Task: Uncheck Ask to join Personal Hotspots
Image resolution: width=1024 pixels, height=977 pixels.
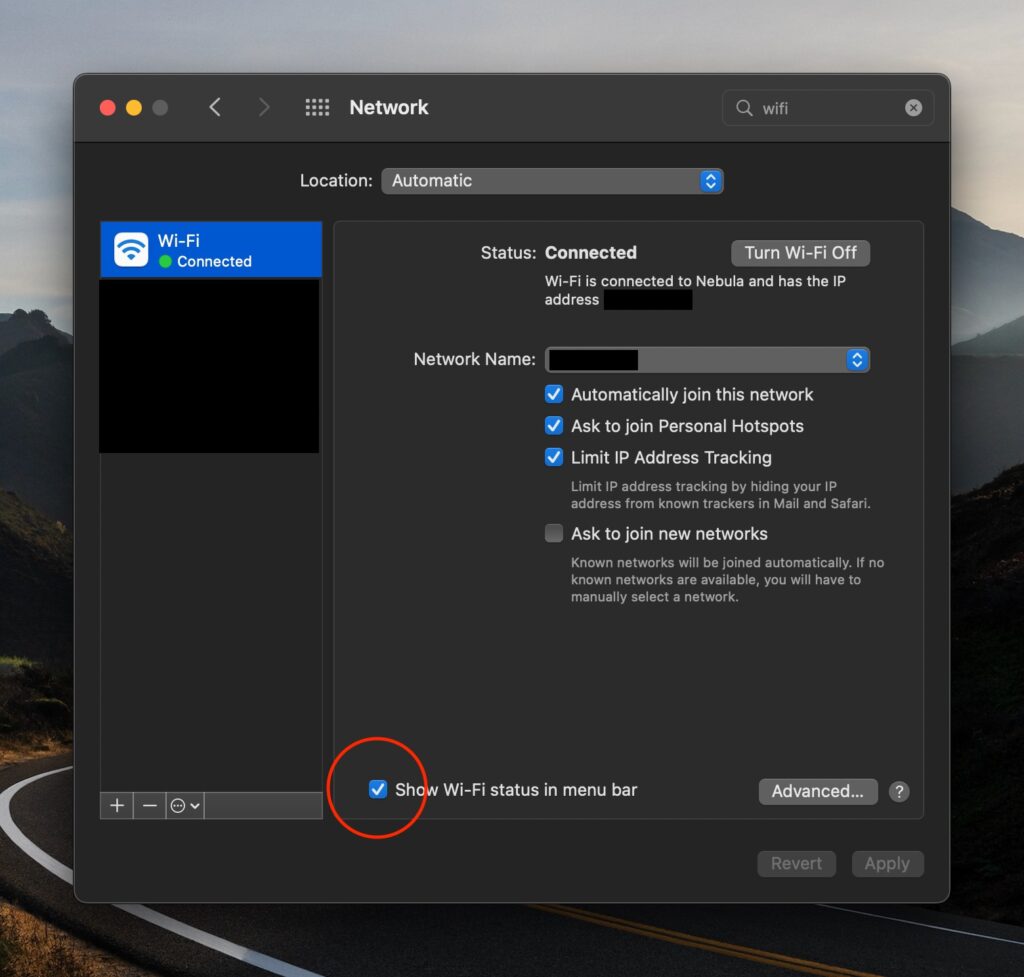Action: coord(554,426)
